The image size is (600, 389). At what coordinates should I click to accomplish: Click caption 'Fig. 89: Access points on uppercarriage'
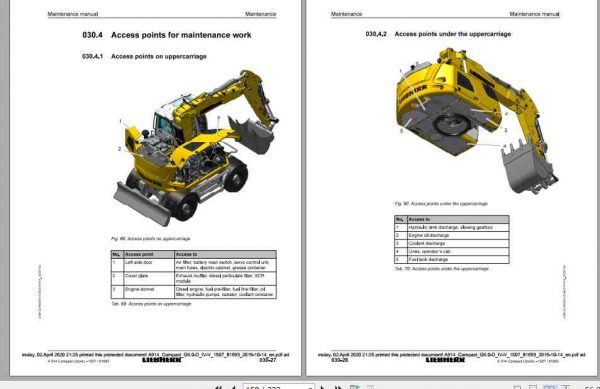(150, 239)
